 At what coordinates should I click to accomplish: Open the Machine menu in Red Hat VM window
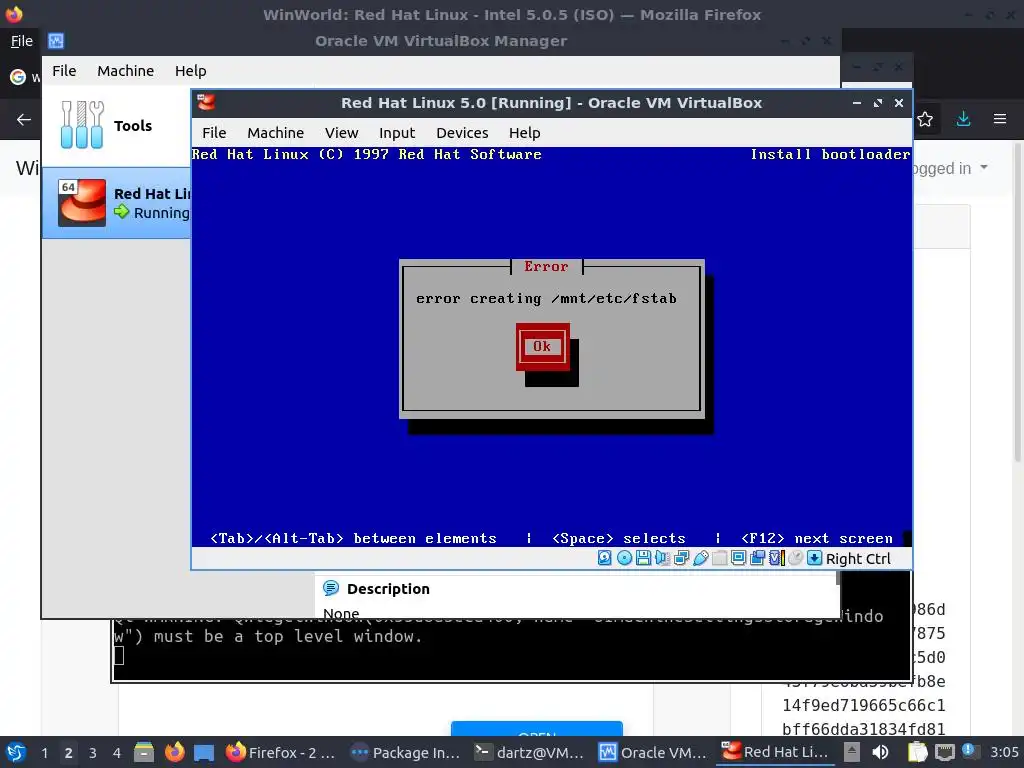(276, 133)
